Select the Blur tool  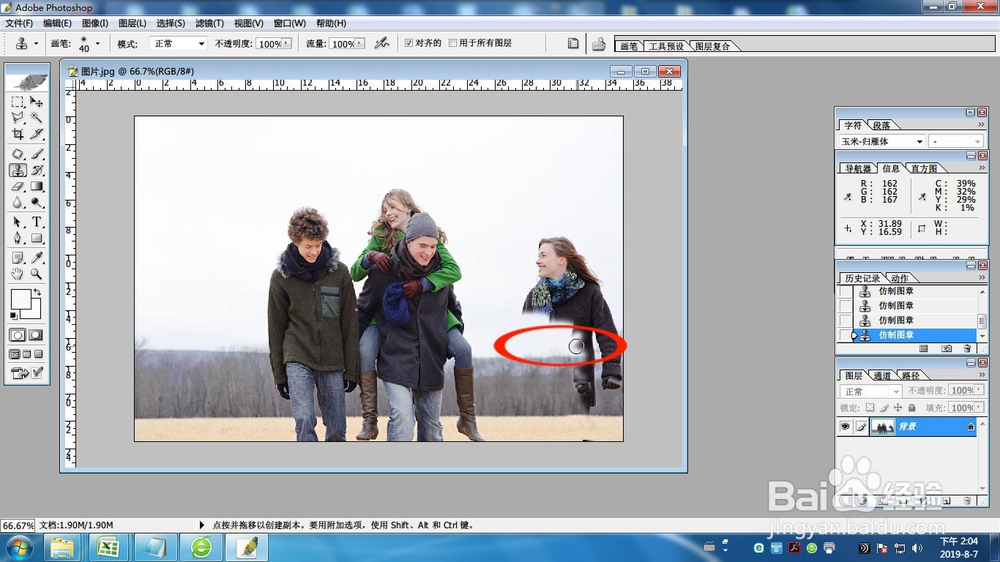coord(18,203)
